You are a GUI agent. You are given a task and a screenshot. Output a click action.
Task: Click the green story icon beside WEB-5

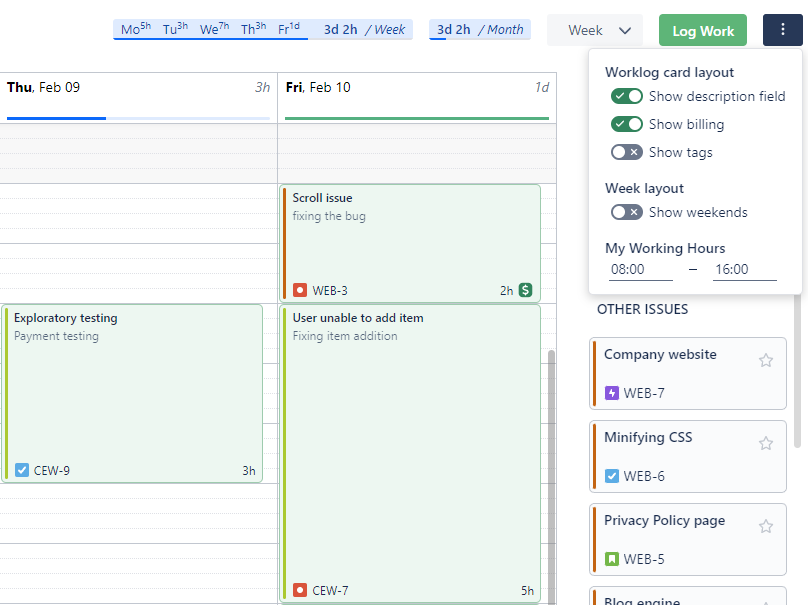coord(612,559)
